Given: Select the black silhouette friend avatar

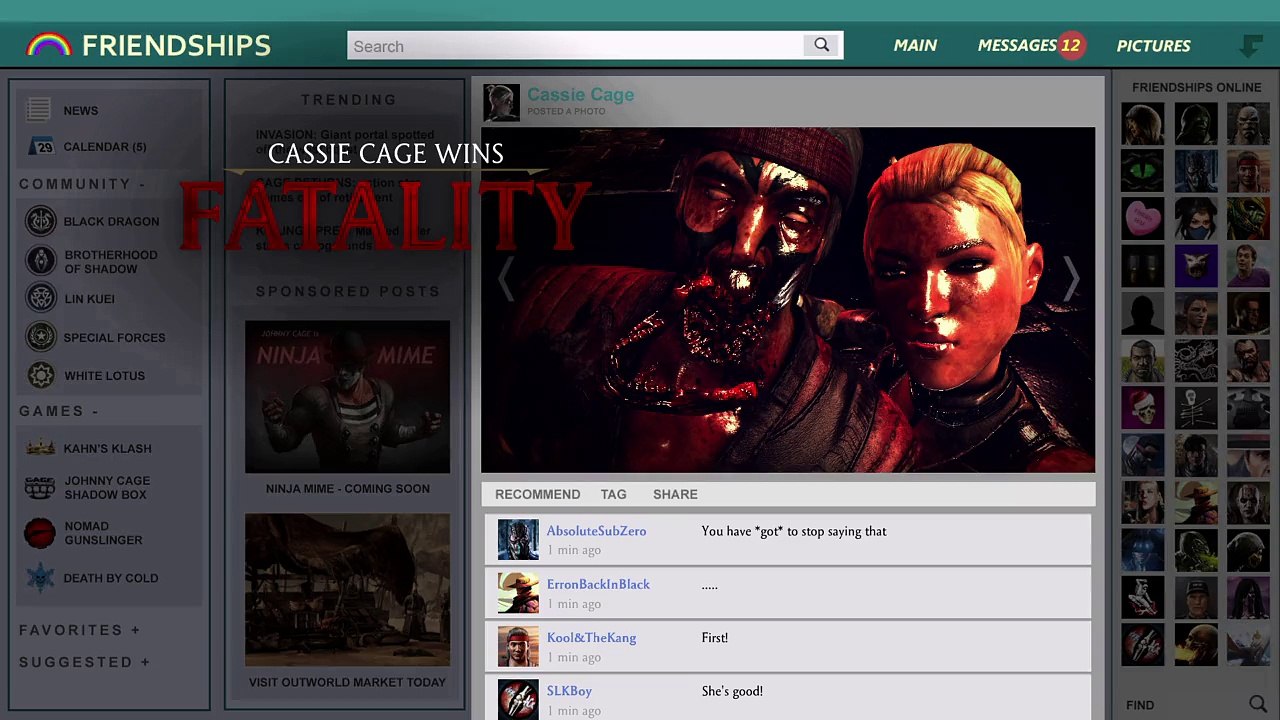Looking at the screenshot, I should click(1143, 313).
